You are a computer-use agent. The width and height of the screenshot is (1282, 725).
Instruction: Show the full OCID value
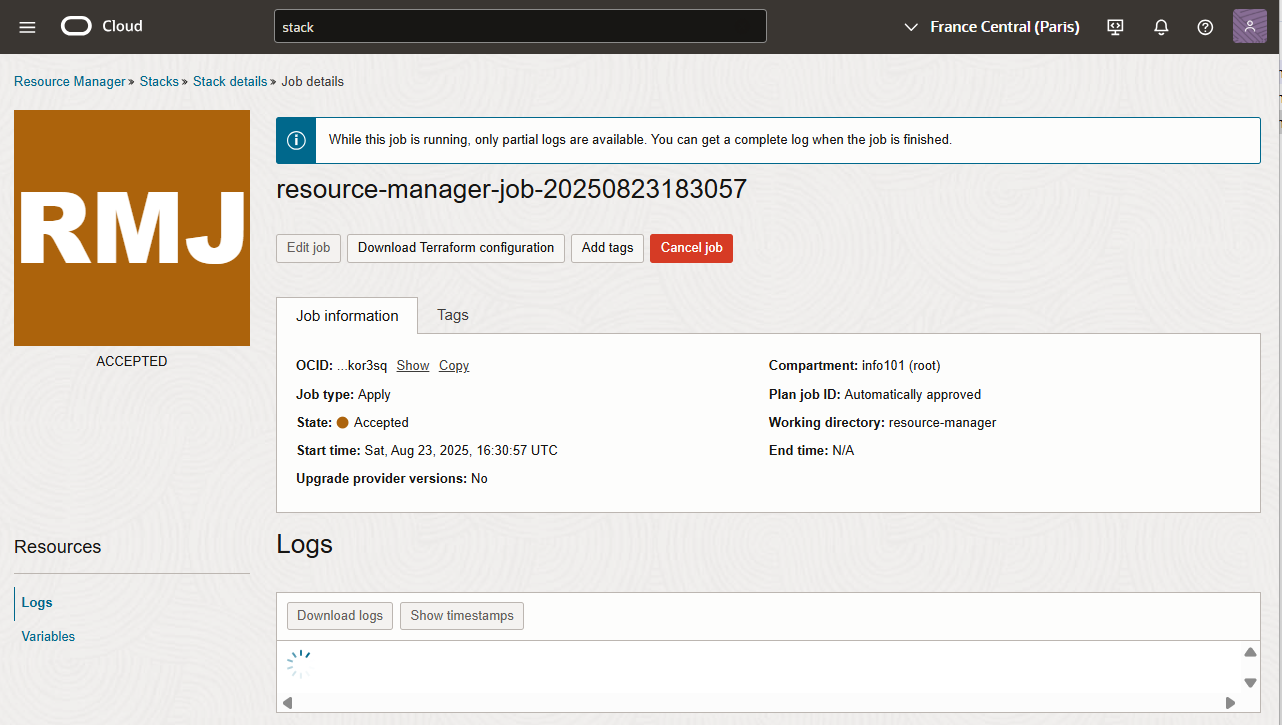(x=412, y=365)
